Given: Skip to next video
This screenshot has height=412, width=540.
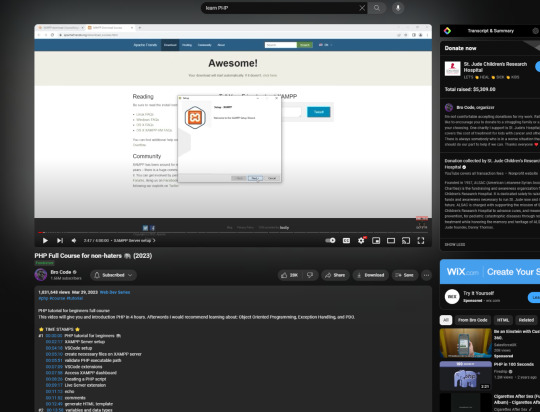Looking at the screenshot, I should (60, 240).
